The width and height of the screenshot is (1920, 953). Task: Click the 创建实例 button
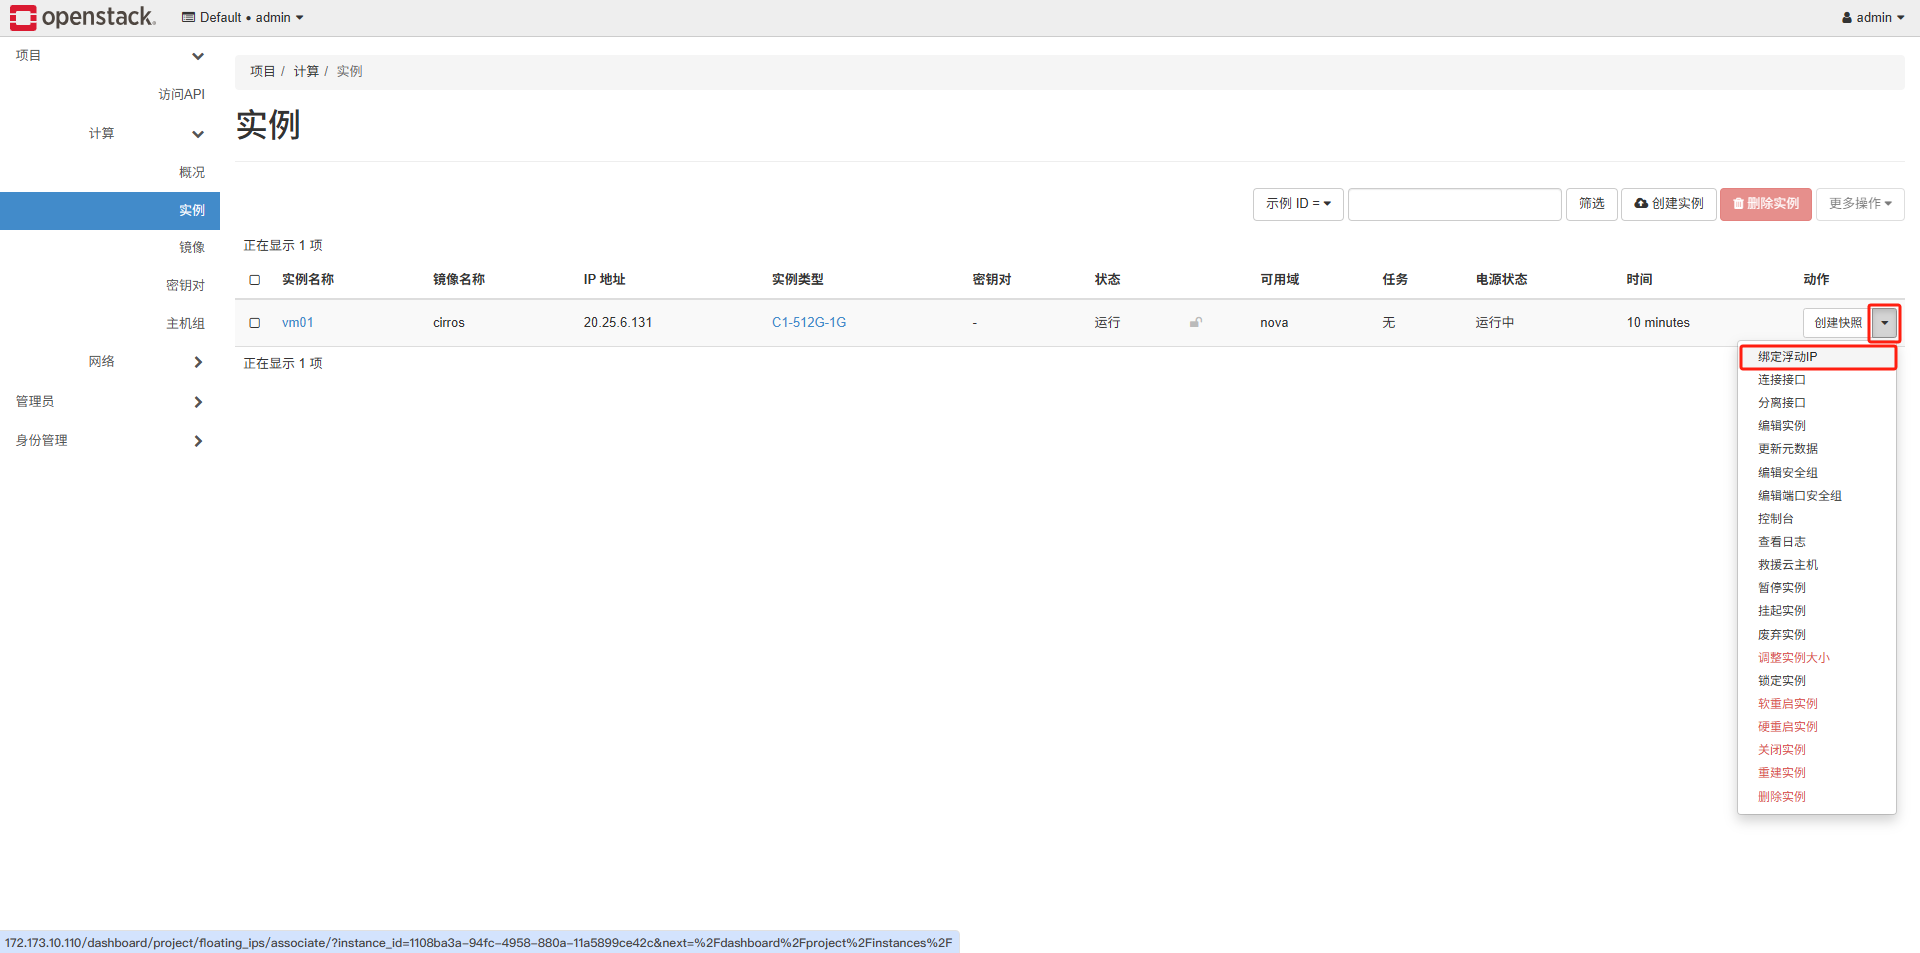[1669, 204]
